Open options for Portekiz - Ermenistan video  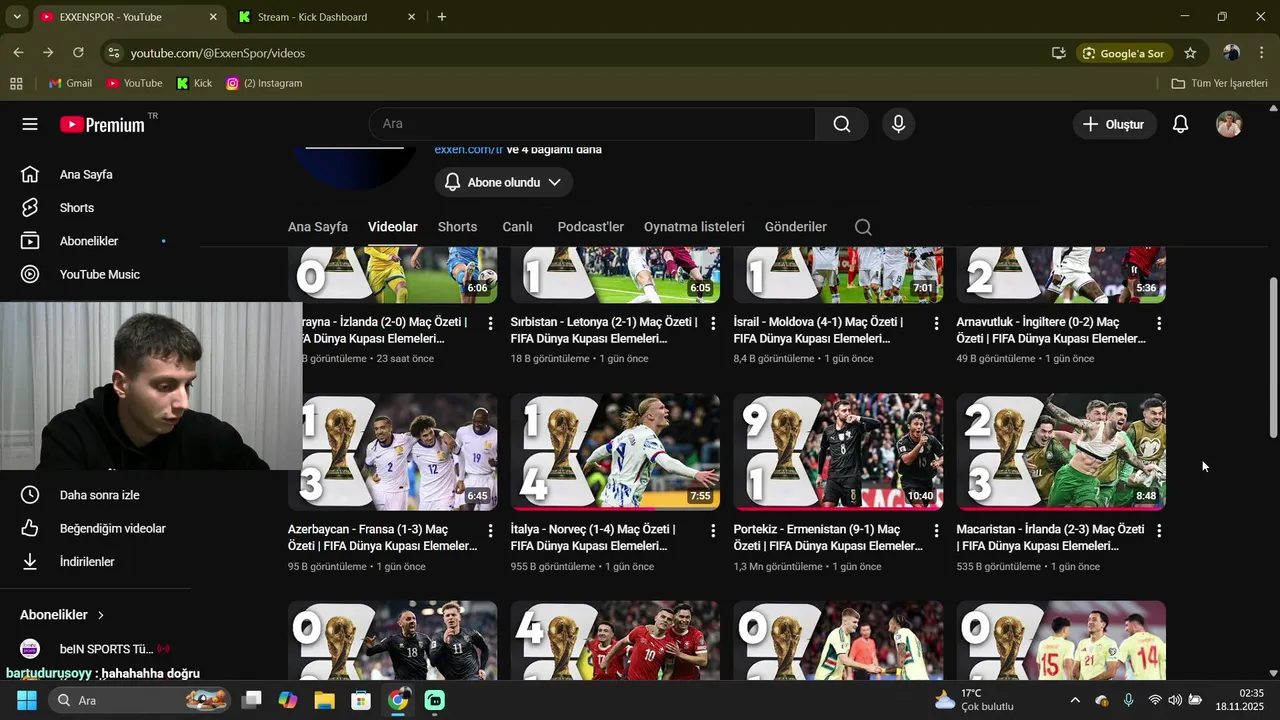coord(936,530)
